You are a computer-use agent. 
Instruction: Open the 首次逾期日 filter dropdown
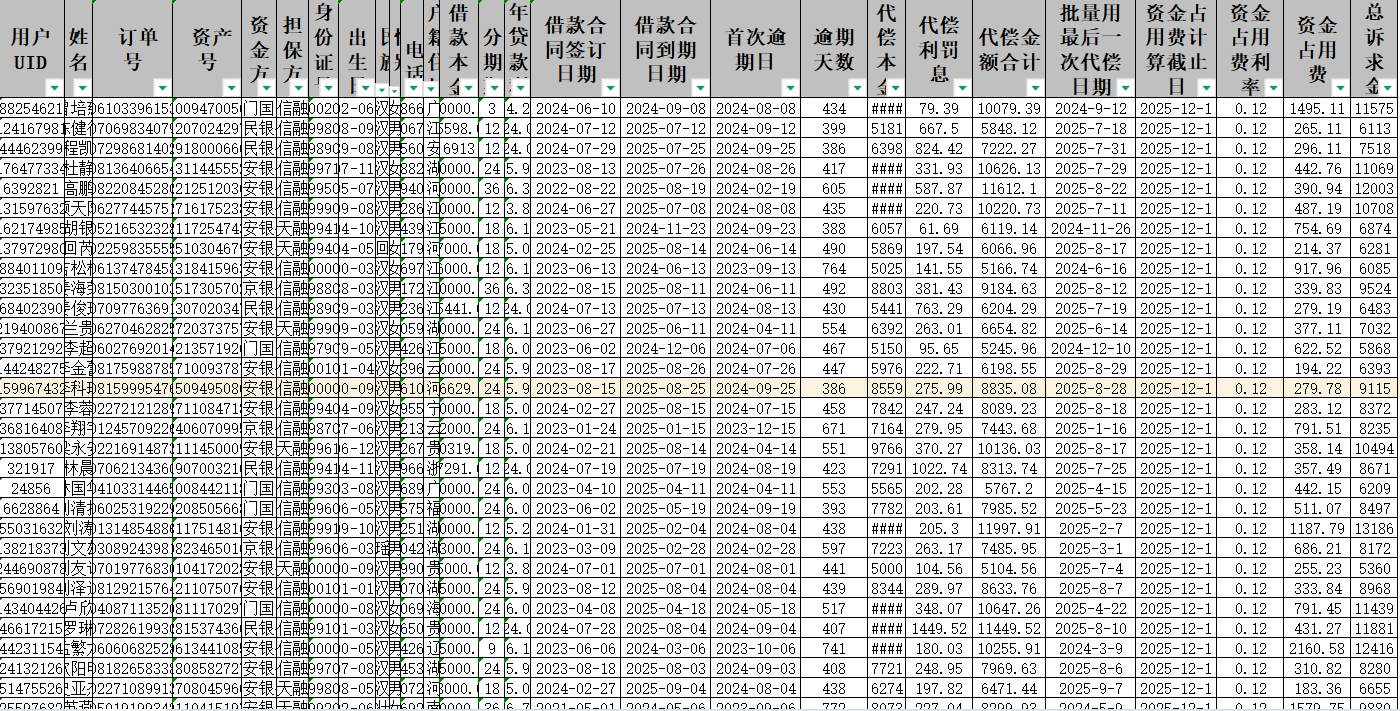click(x=790, y=87)
